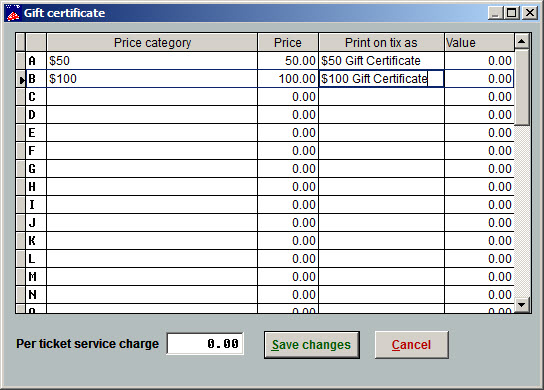Click Print on tix cell in row C
This screenshot has width=544, height=390.
381,97
